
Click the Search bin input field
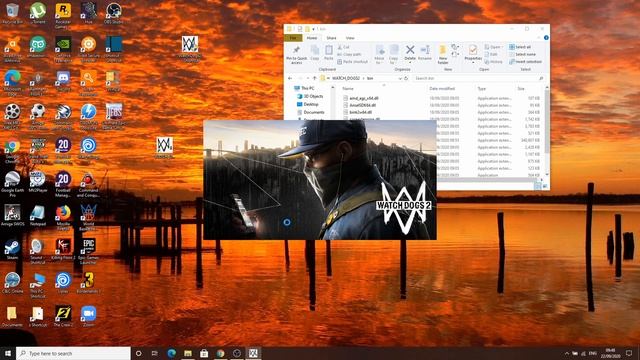pos(479,78)
